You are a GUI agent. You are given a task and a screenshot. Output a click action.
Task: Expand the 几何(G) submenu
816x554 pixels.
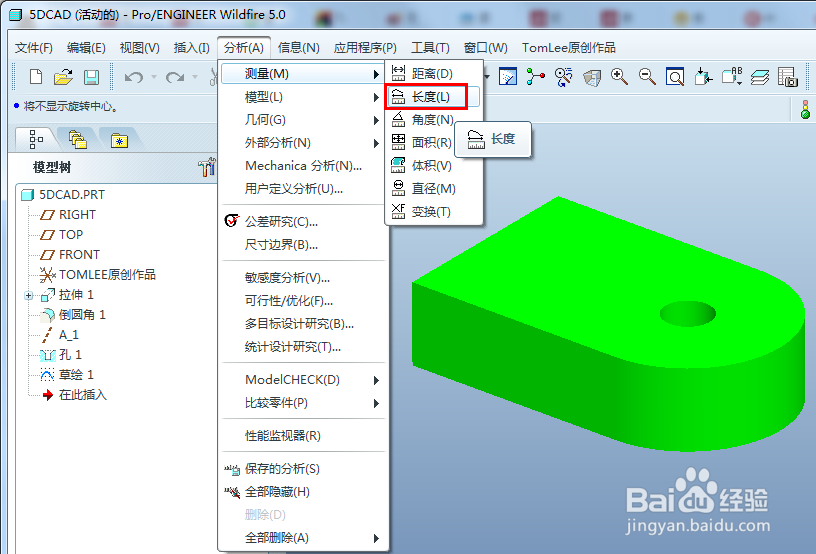303,120
